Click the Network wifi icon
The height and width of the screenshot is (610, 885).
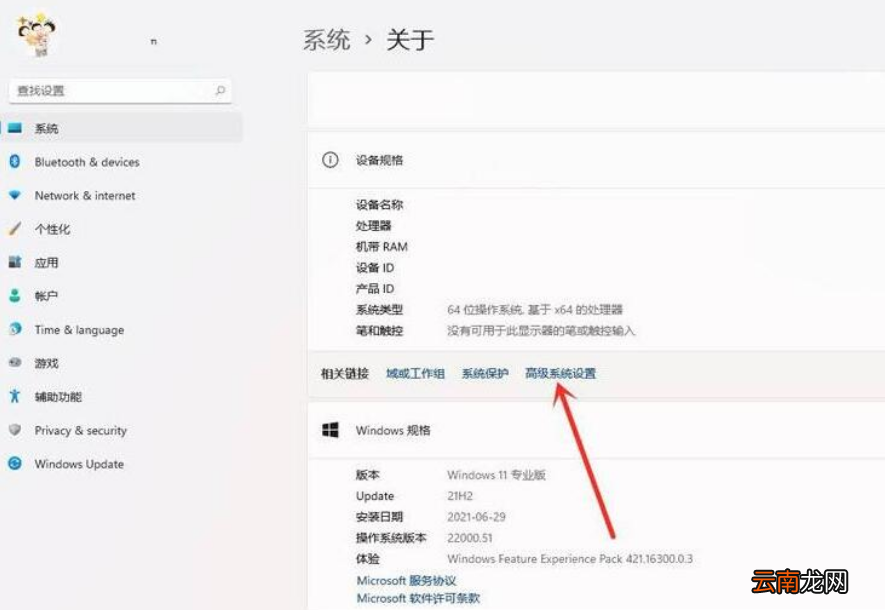(x=15, y=195)
